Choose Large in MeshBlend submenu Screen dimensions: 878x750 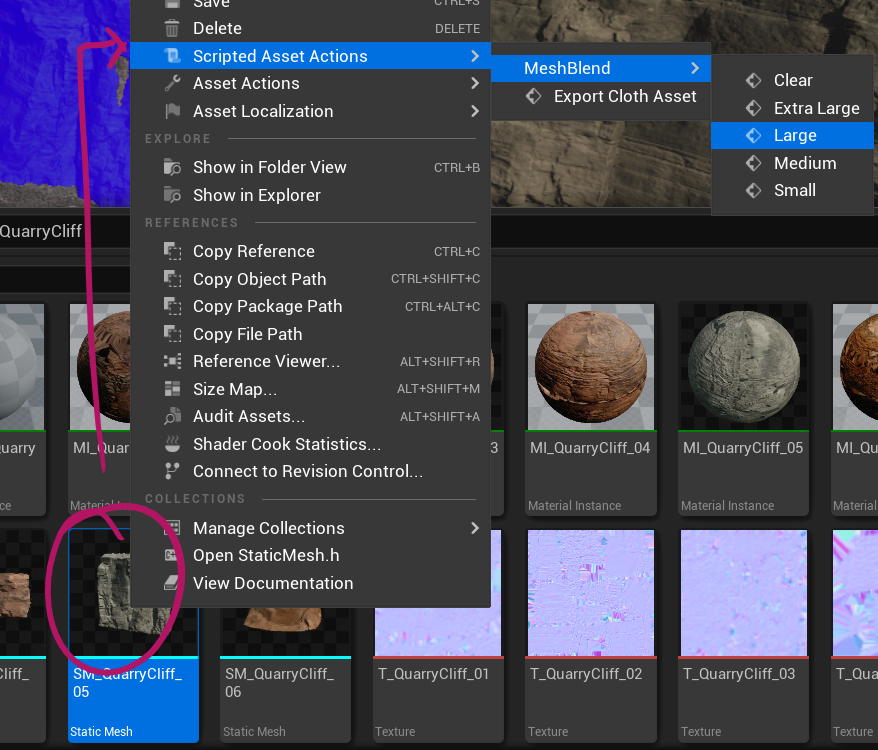pyautogui.click(x=792, y=135)
